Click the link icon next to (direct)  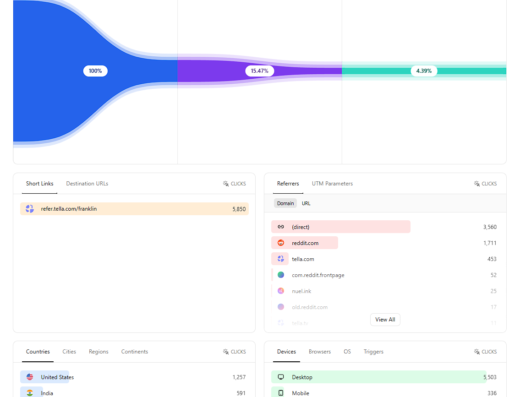[x=281, y=227]
